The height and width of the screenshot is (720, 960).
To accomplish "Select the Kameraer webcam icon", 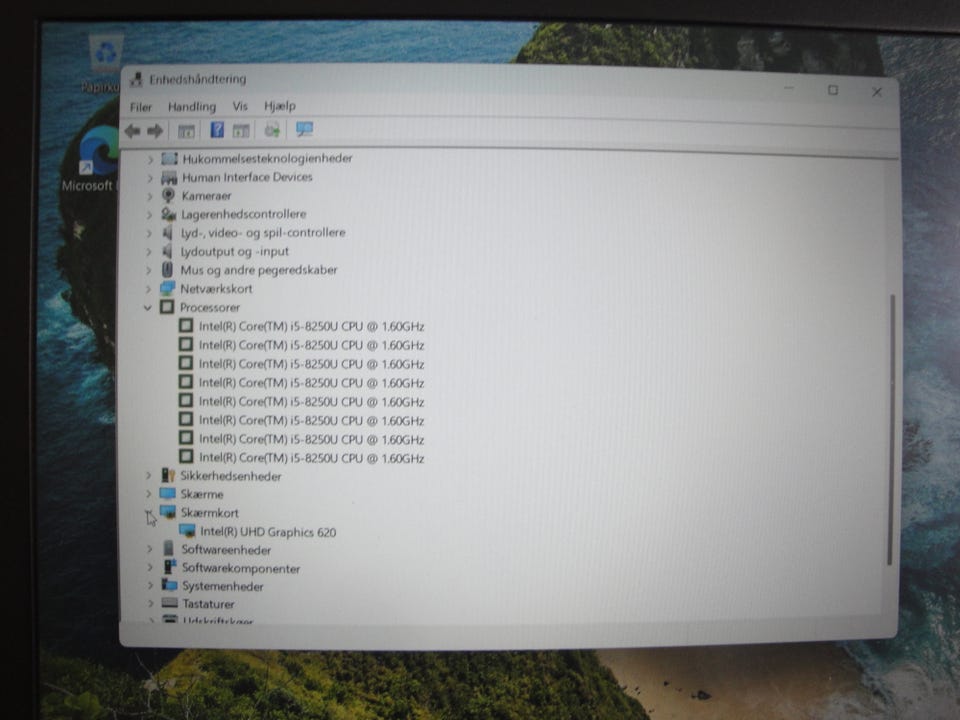I will 168,196.
